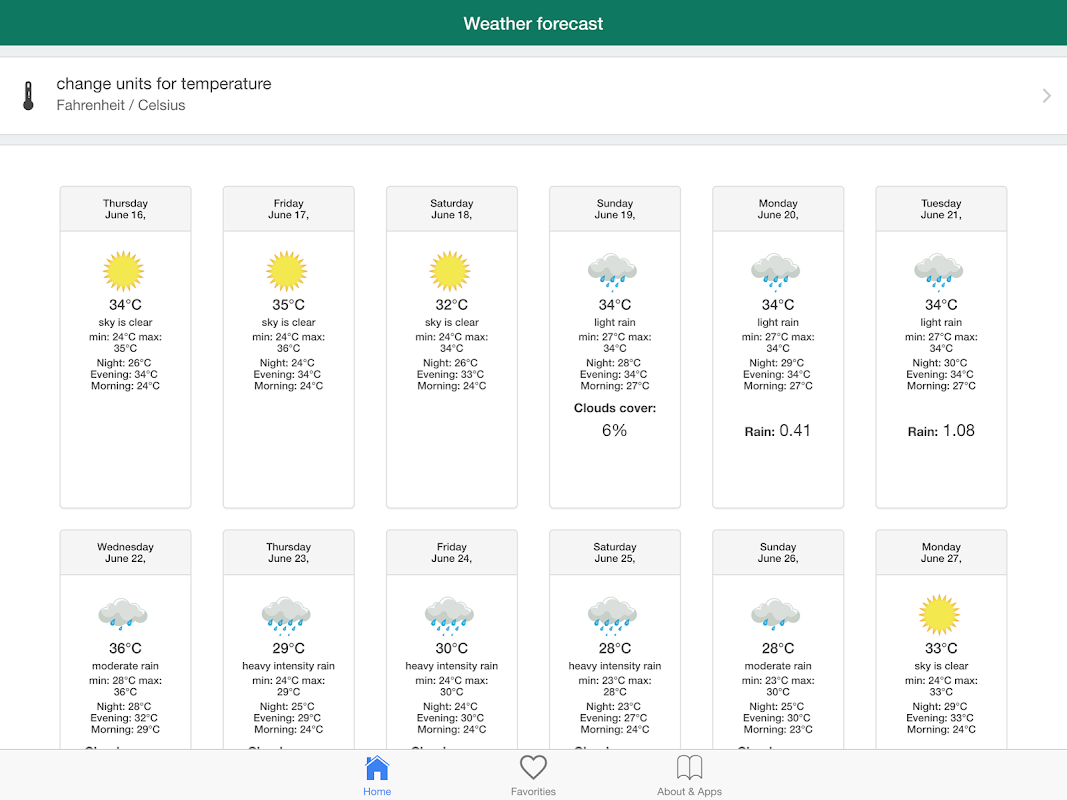Click the rain cloud icon for Wednesday June 22
The width and height of the screenshot is (1067, 800).
pos(123,614)
